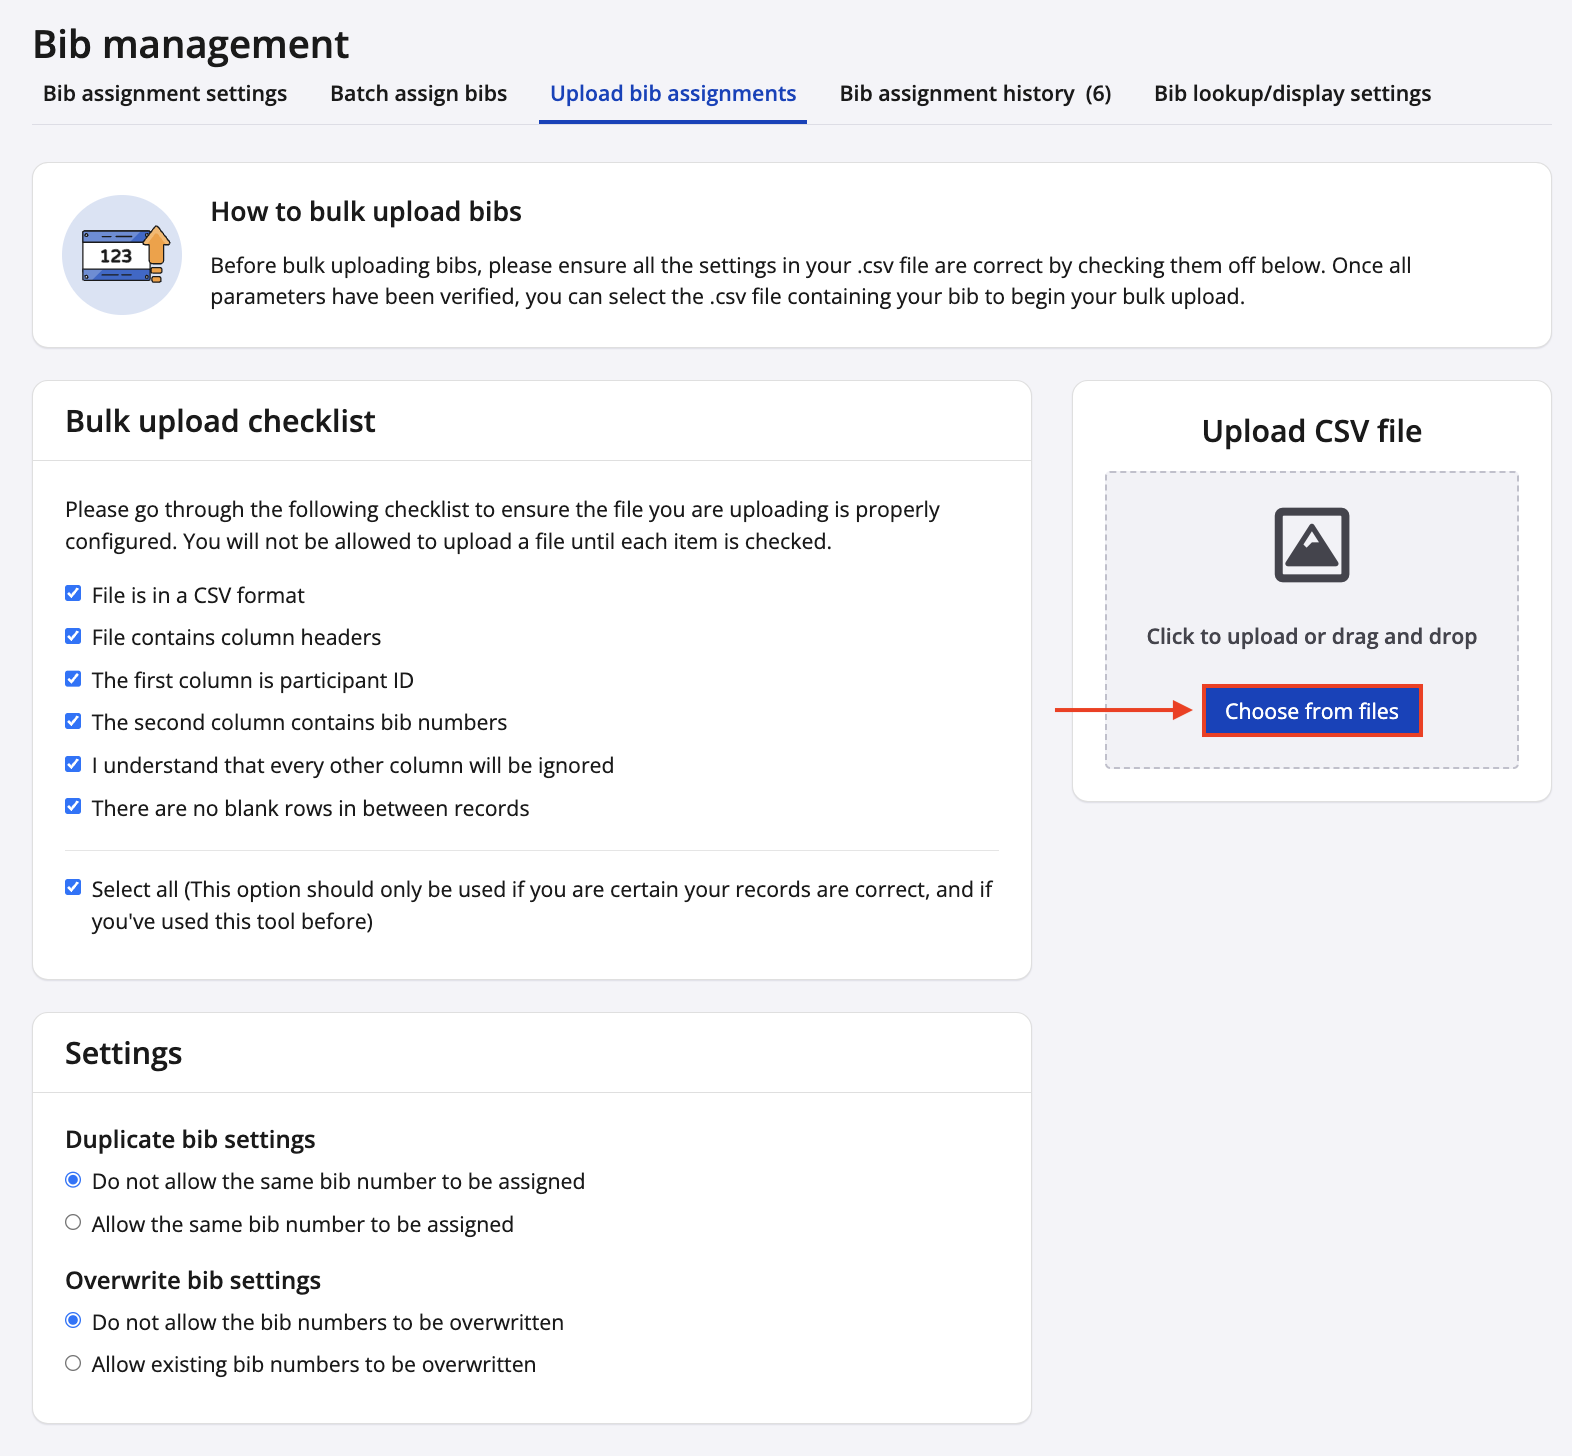Image resolution: width=1572 pixels, height=1456 pixels.
Task: Click the 'Click to upload or drag and drop' text
Action: 1311,637
